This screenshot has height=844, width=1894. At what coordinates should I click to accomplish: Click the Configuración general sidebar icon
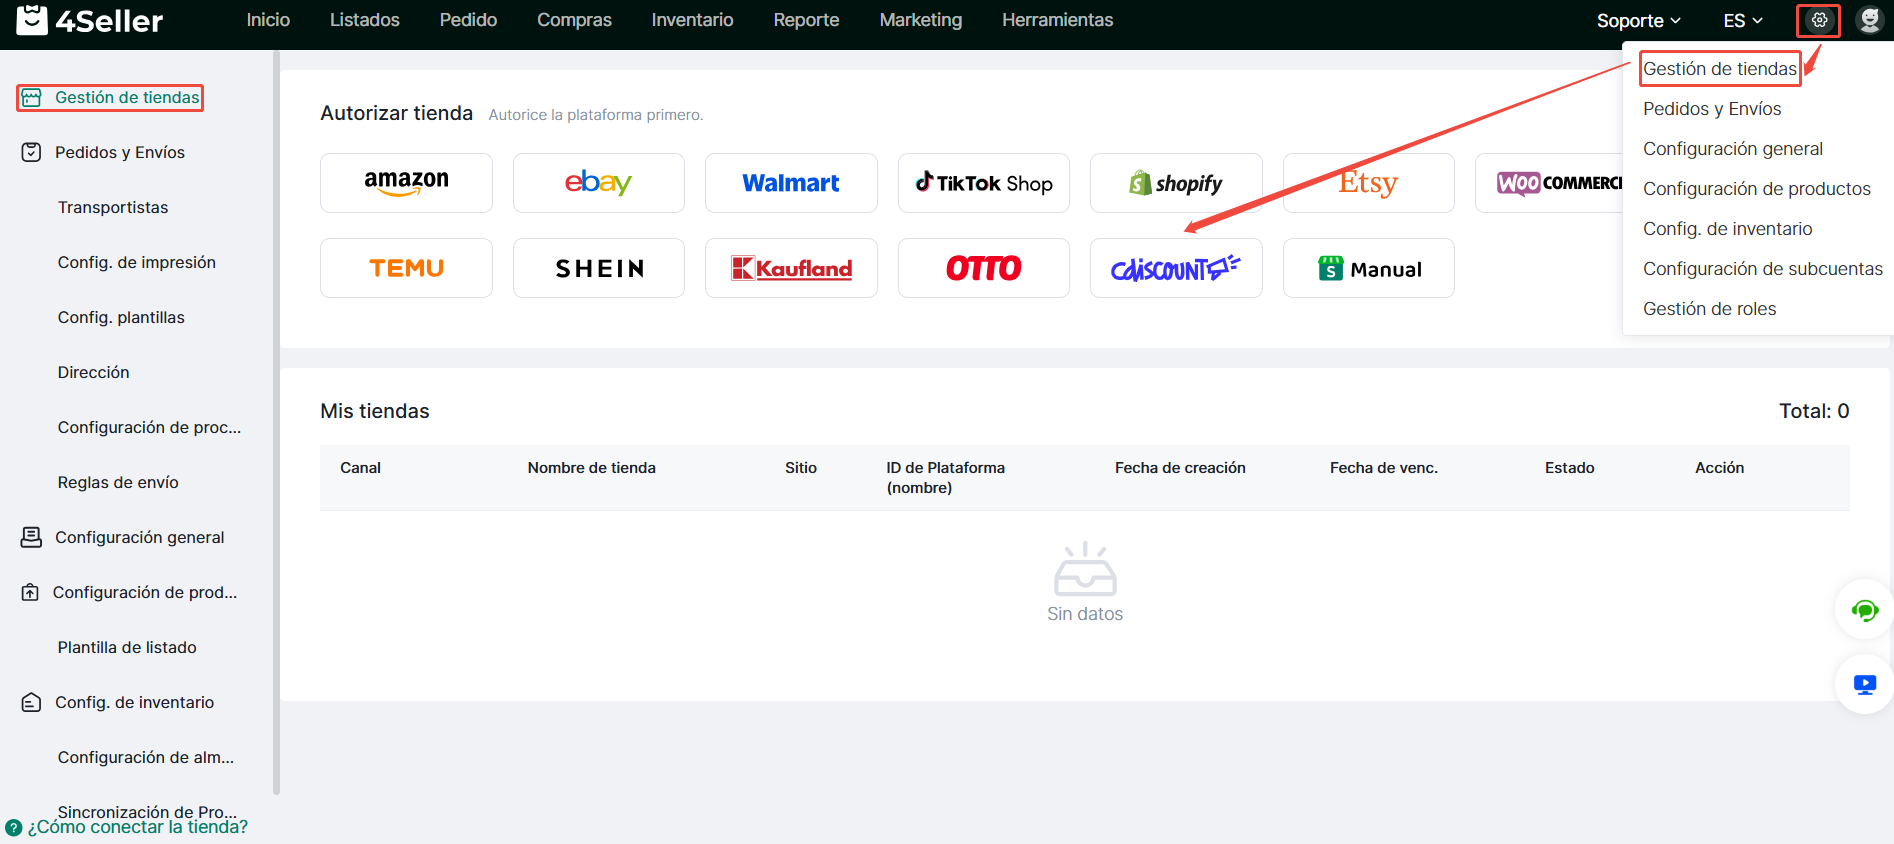pos(32,537)
